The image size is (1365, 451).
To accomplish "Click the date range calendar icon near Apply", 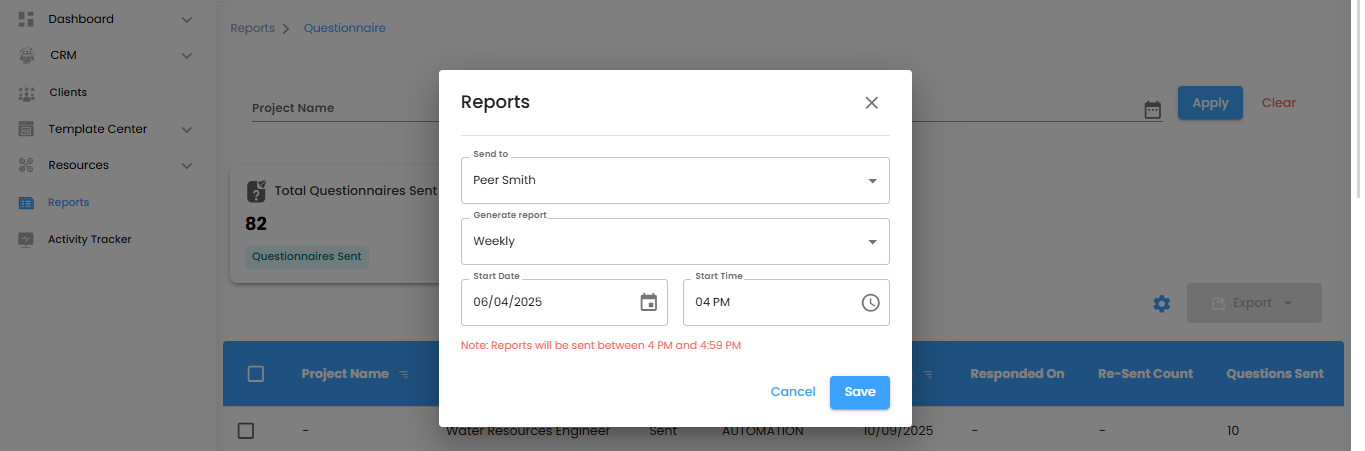I will pyautogui.click(x=1152, y=110).
